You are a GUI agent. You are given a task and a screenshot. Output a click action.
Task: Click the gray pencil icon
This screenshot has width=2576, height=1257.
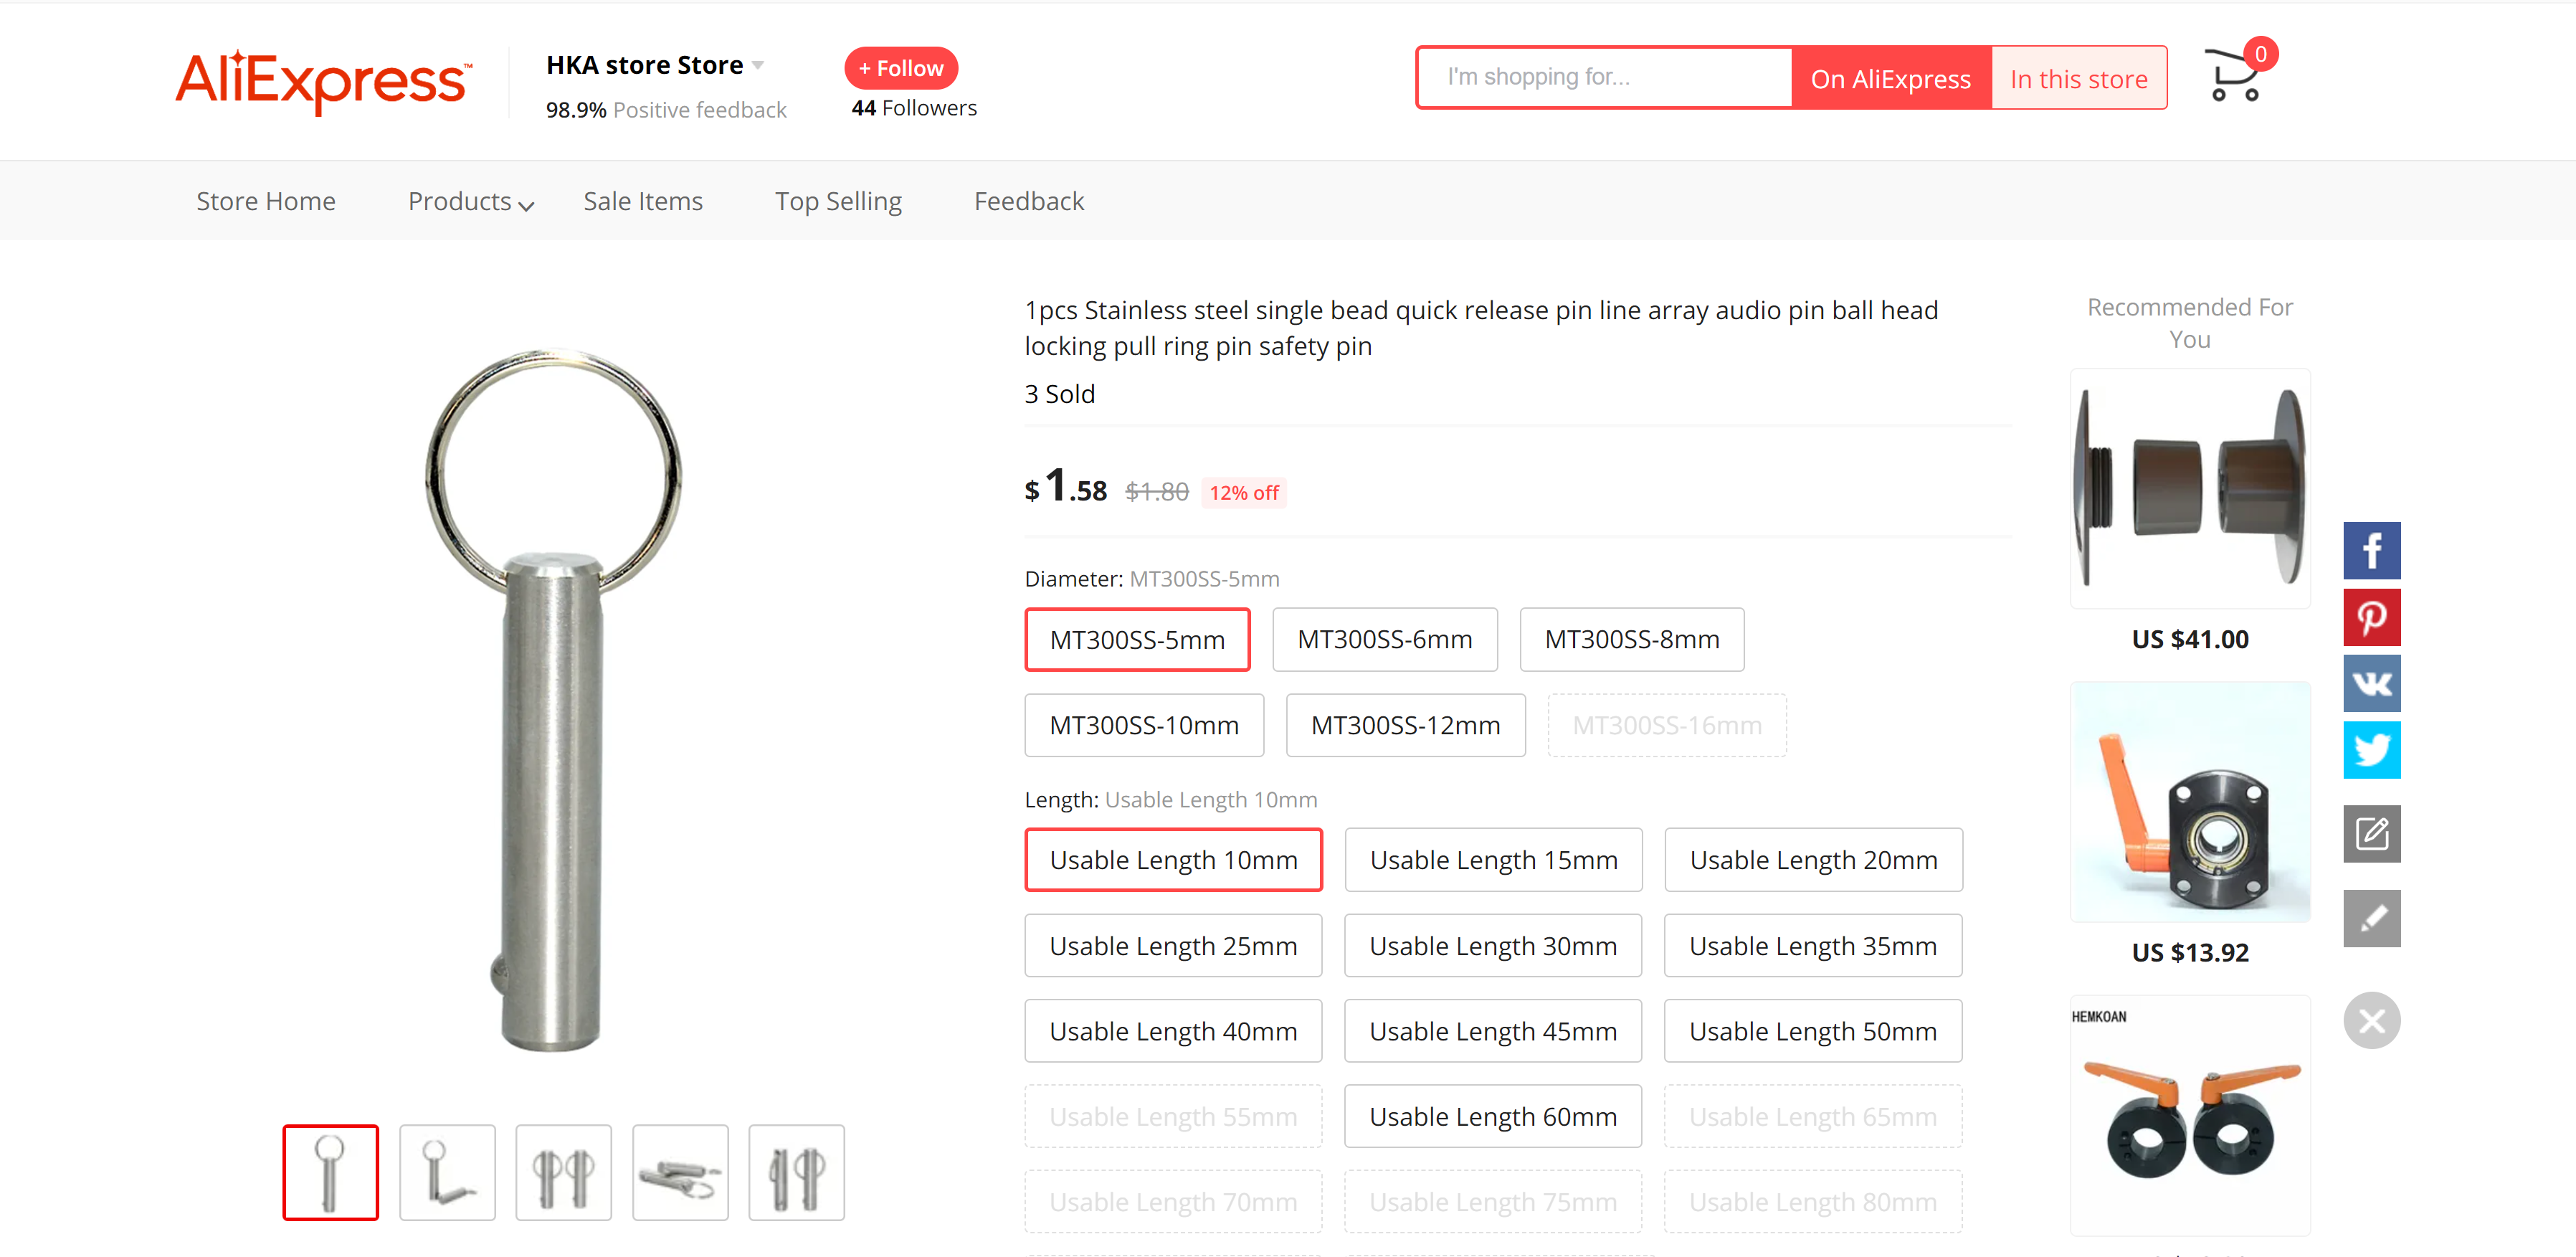pyautogui.click(x=2371, y=918)
